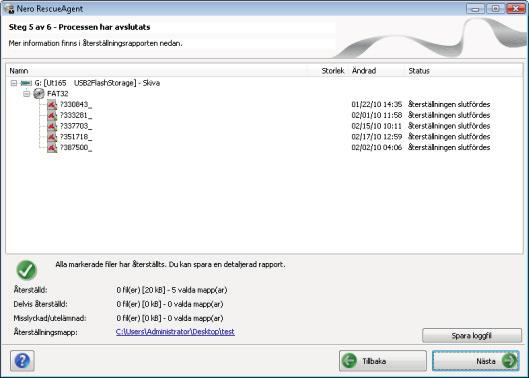The height and width of the screenshot is (378, 529).
Task: Select the ?351718_ entry
Action: (76, 137)
